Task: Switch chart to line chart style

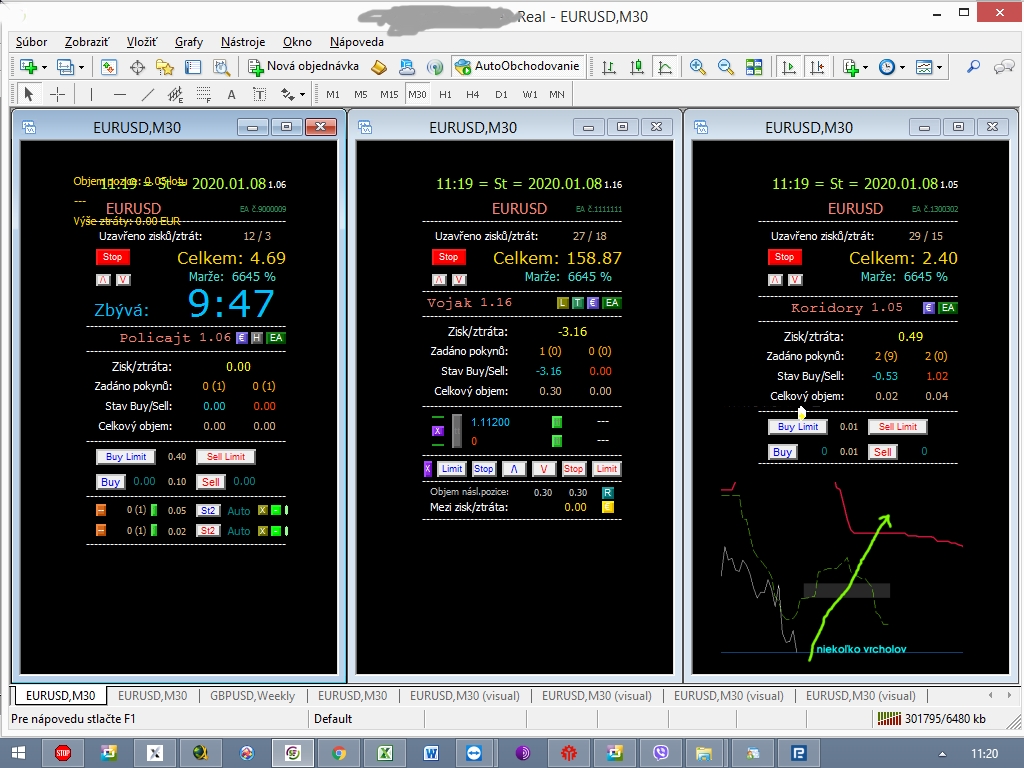Action: (x=665, y=67)
